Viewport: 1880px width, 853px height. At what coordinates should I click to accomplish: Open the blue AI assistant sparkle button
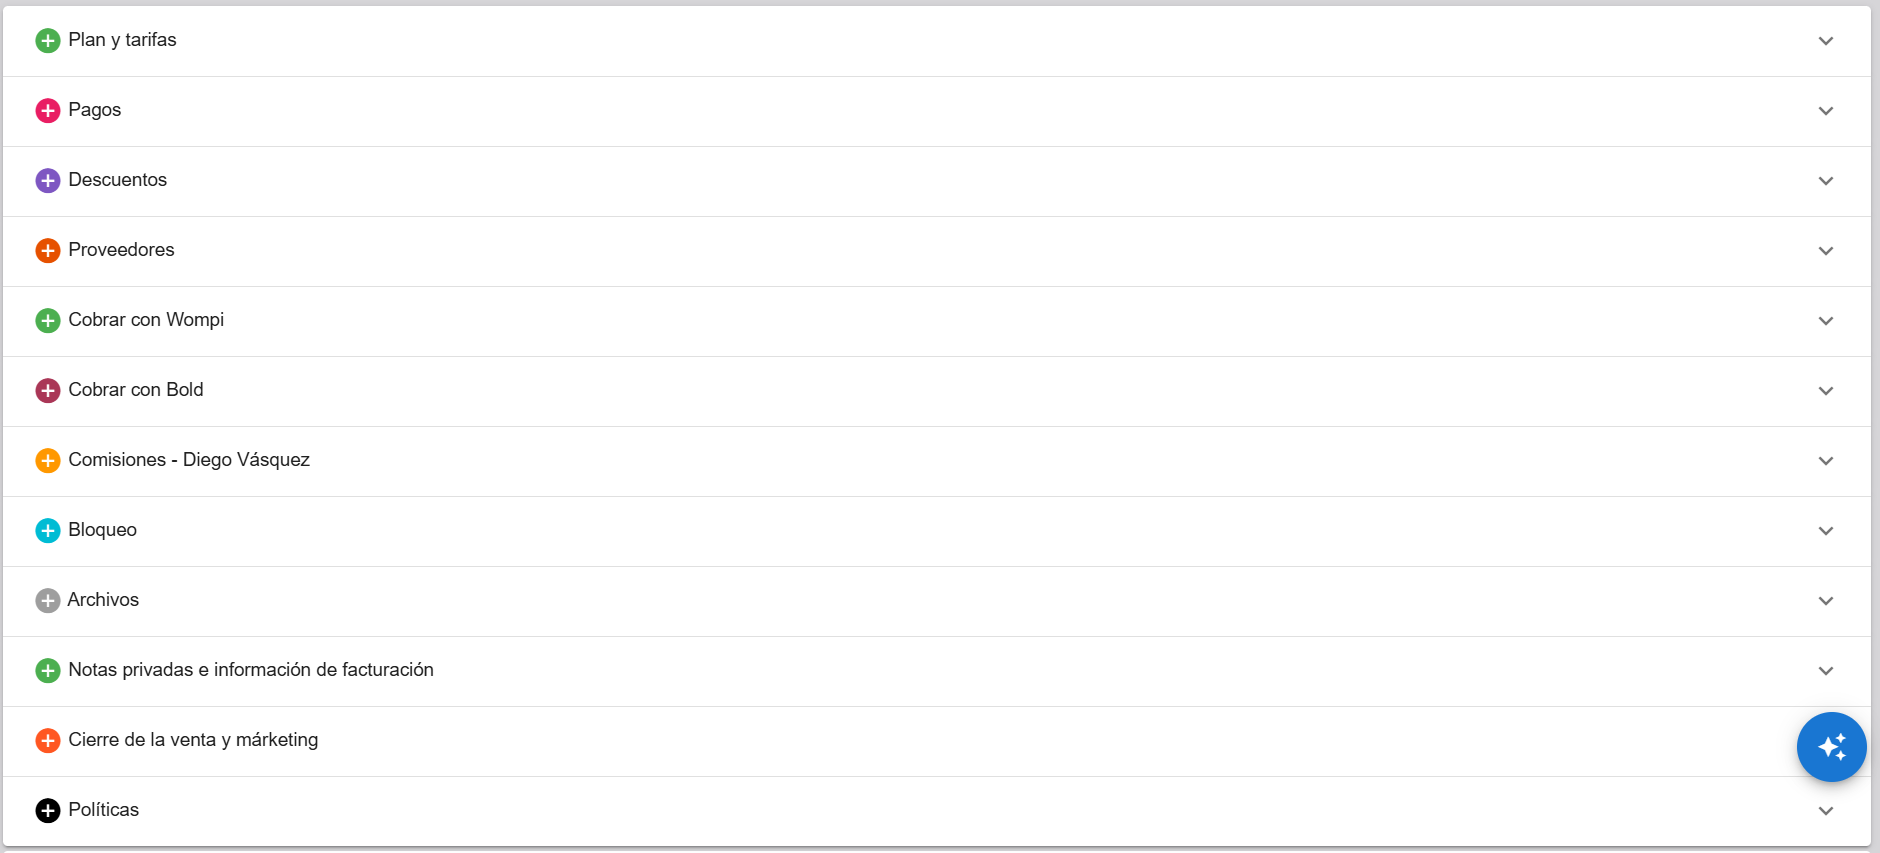tap(1832, 747)
